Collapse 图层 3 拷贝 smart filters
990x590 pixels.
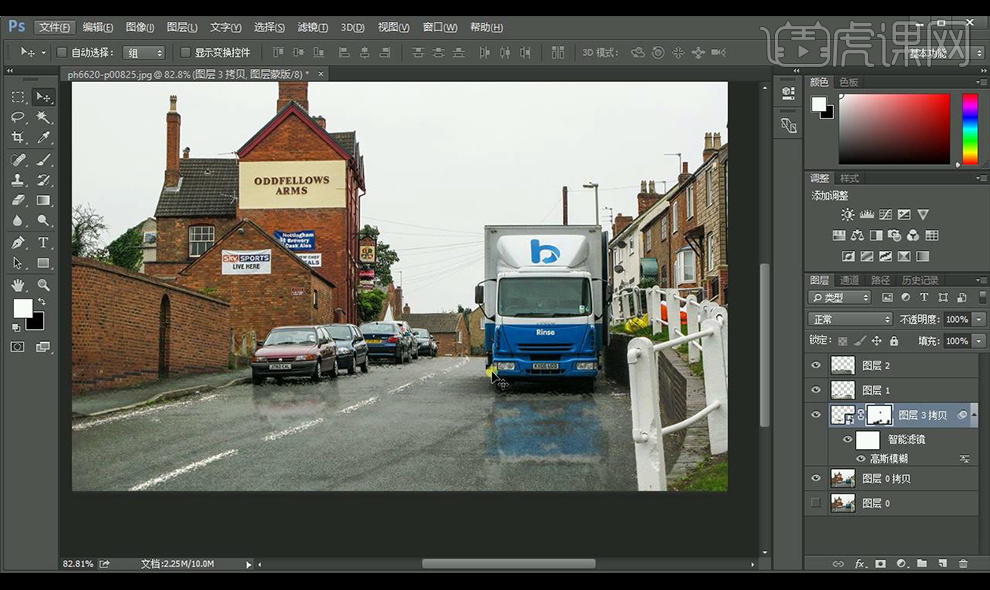pos(973,415)
